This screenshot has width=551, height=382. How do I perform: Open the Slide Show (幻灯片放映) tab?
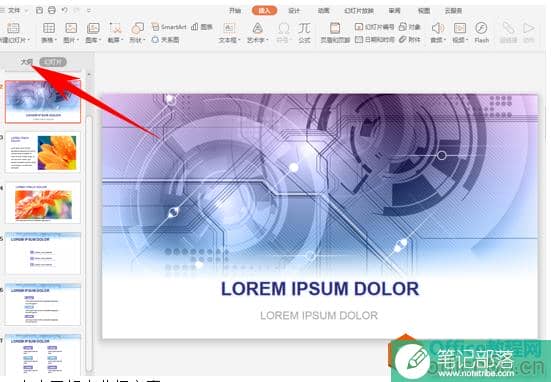click(x=359, y=11)
